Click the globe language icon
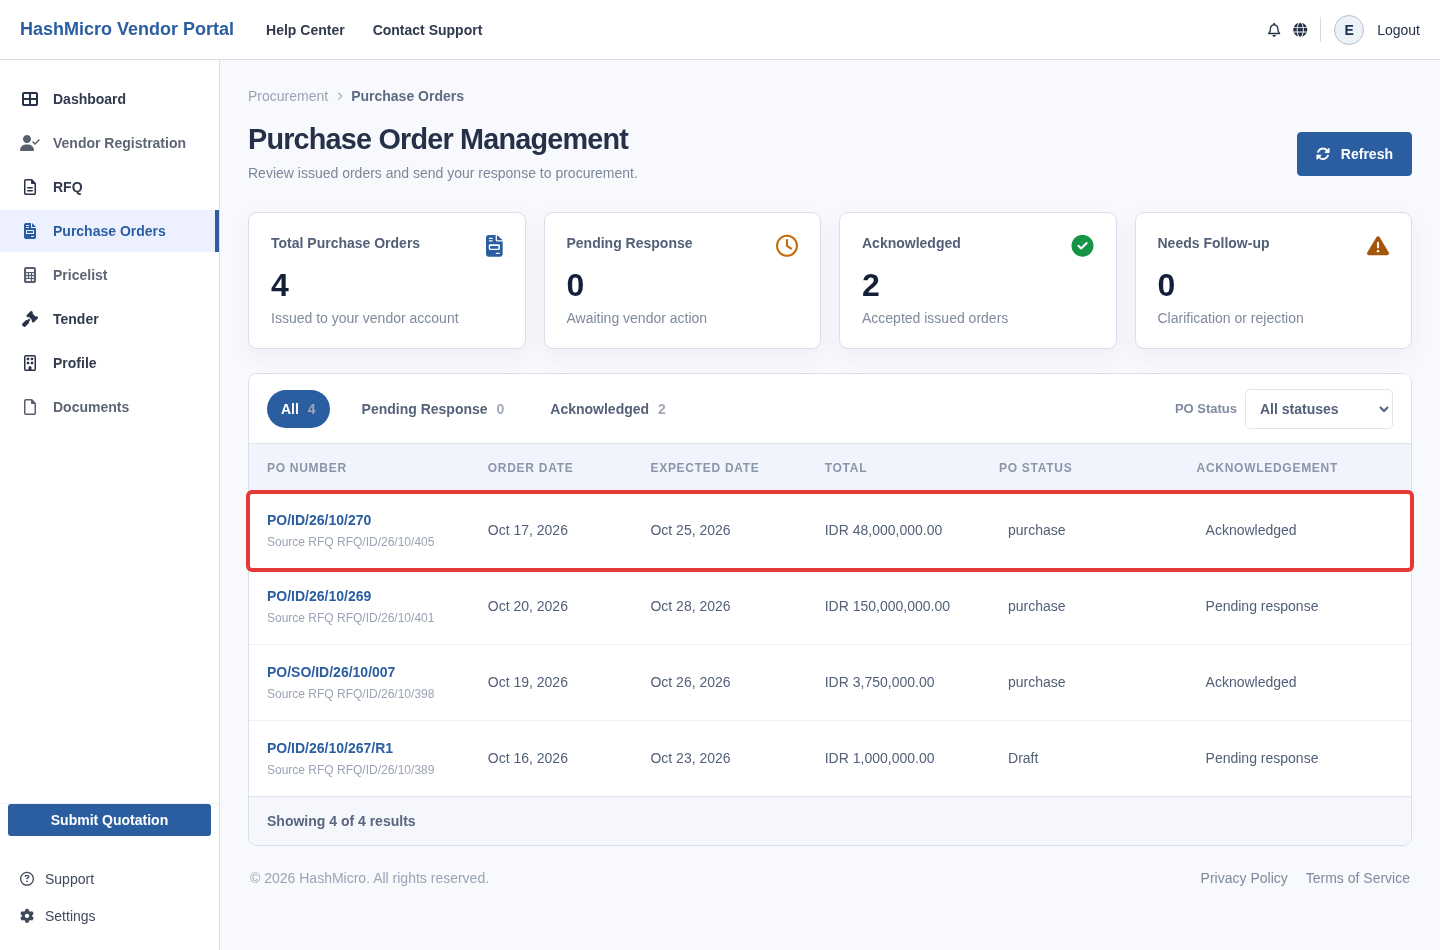This screenshot has width=1440, height=950. 1300,30
